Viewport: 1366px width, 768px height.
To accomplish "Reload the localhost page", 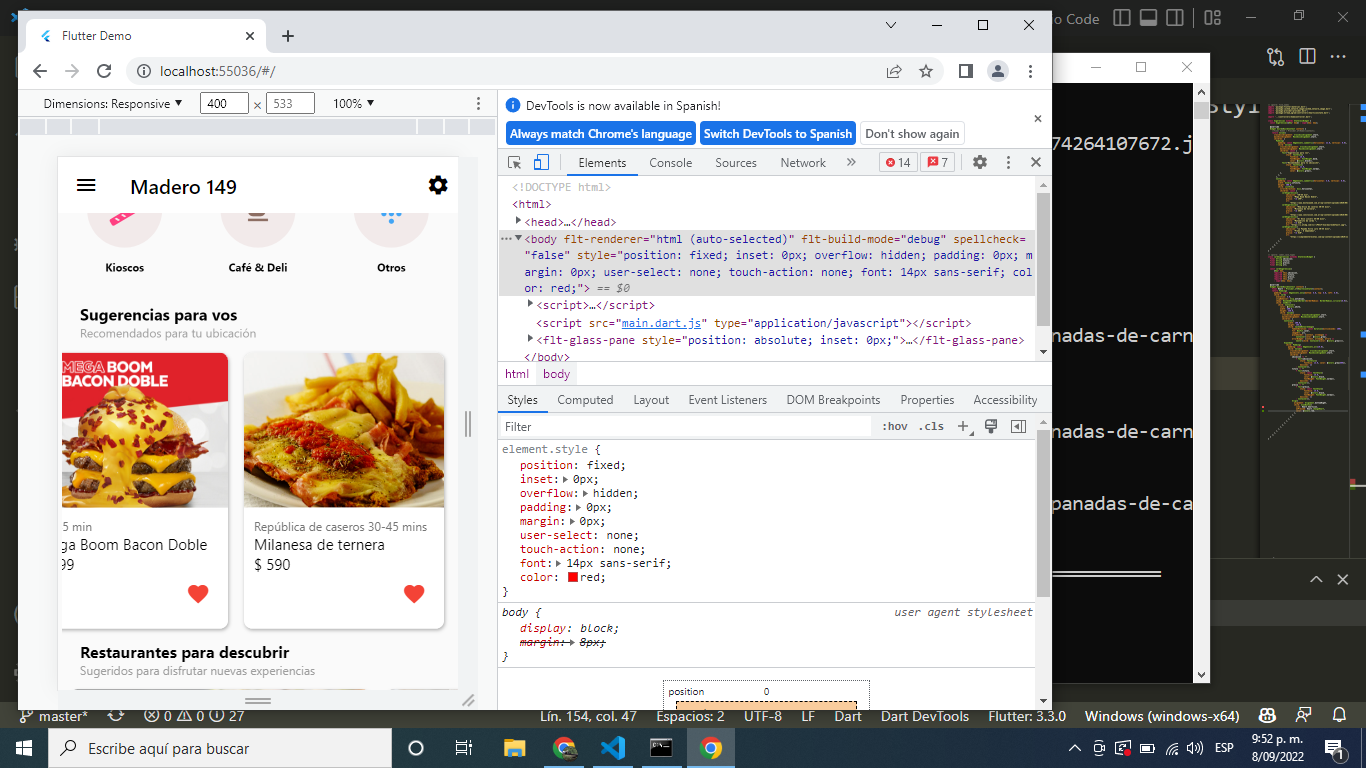I will tap(103, 71).
